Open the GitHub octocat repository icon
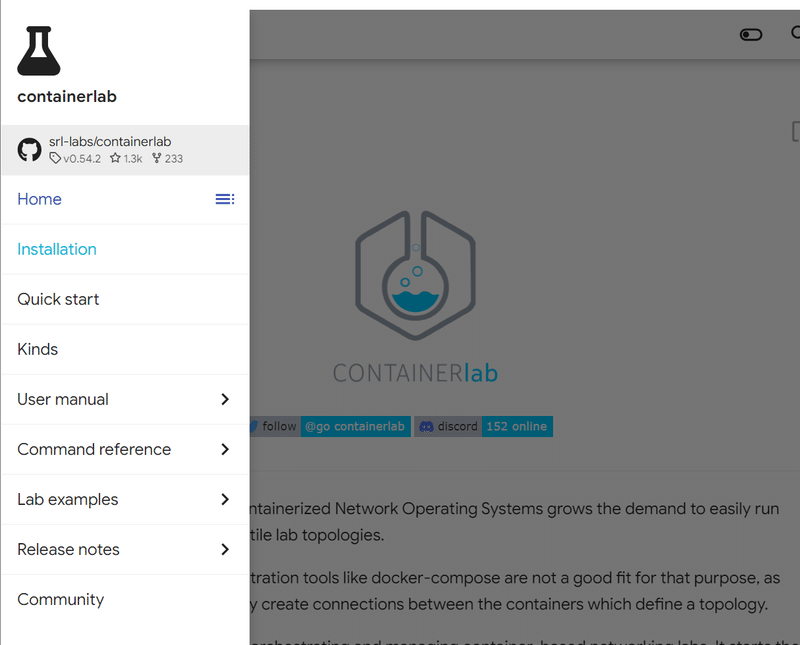 click(x=29, y=149)
